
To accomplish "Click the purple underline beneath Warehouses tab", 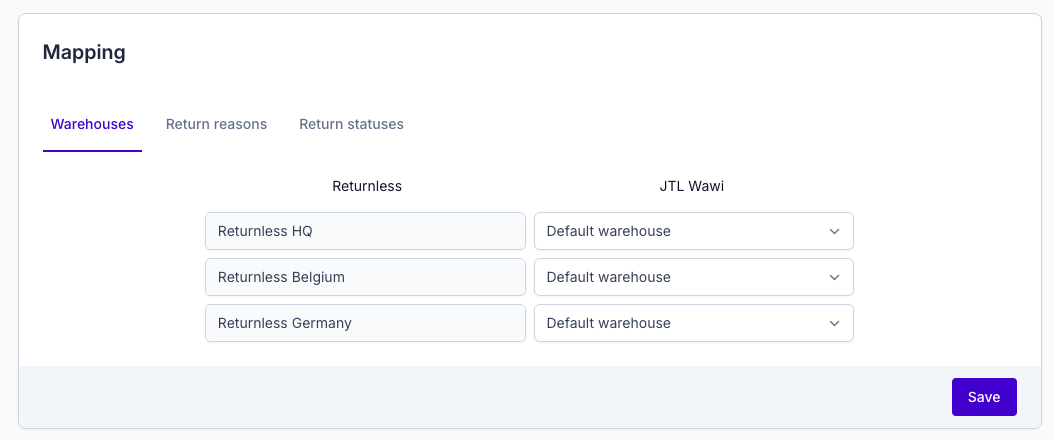I will click(x=92, y=150).
